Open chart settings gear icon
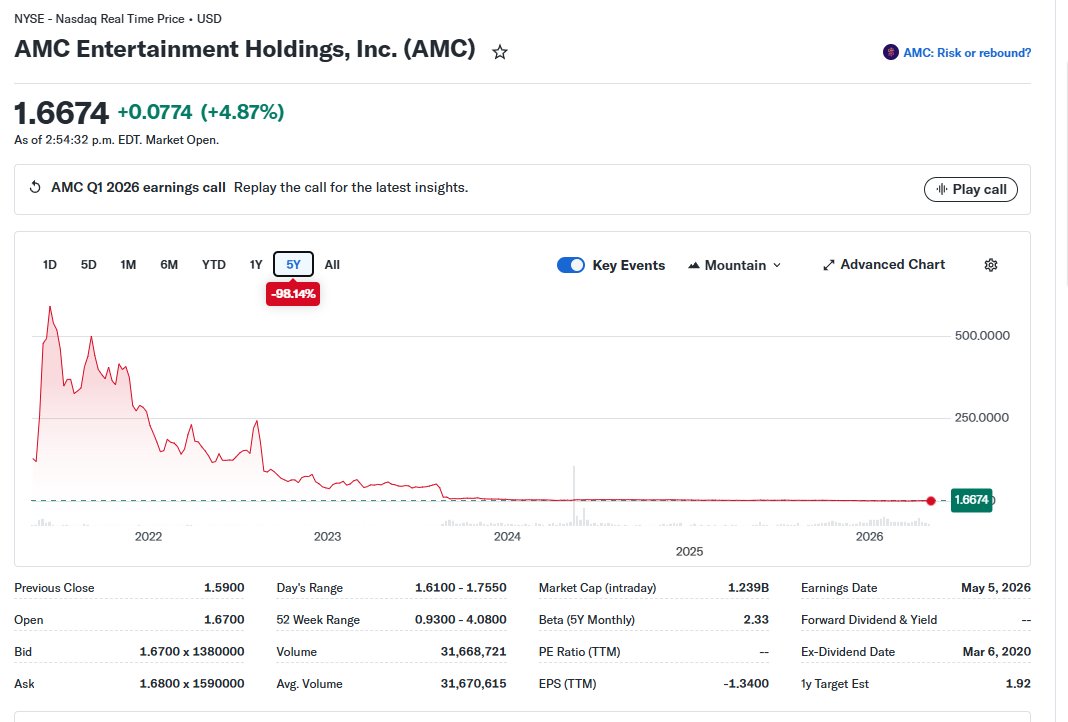The height and width of the screenshot is (722, 1068). [x=991, y=265]
